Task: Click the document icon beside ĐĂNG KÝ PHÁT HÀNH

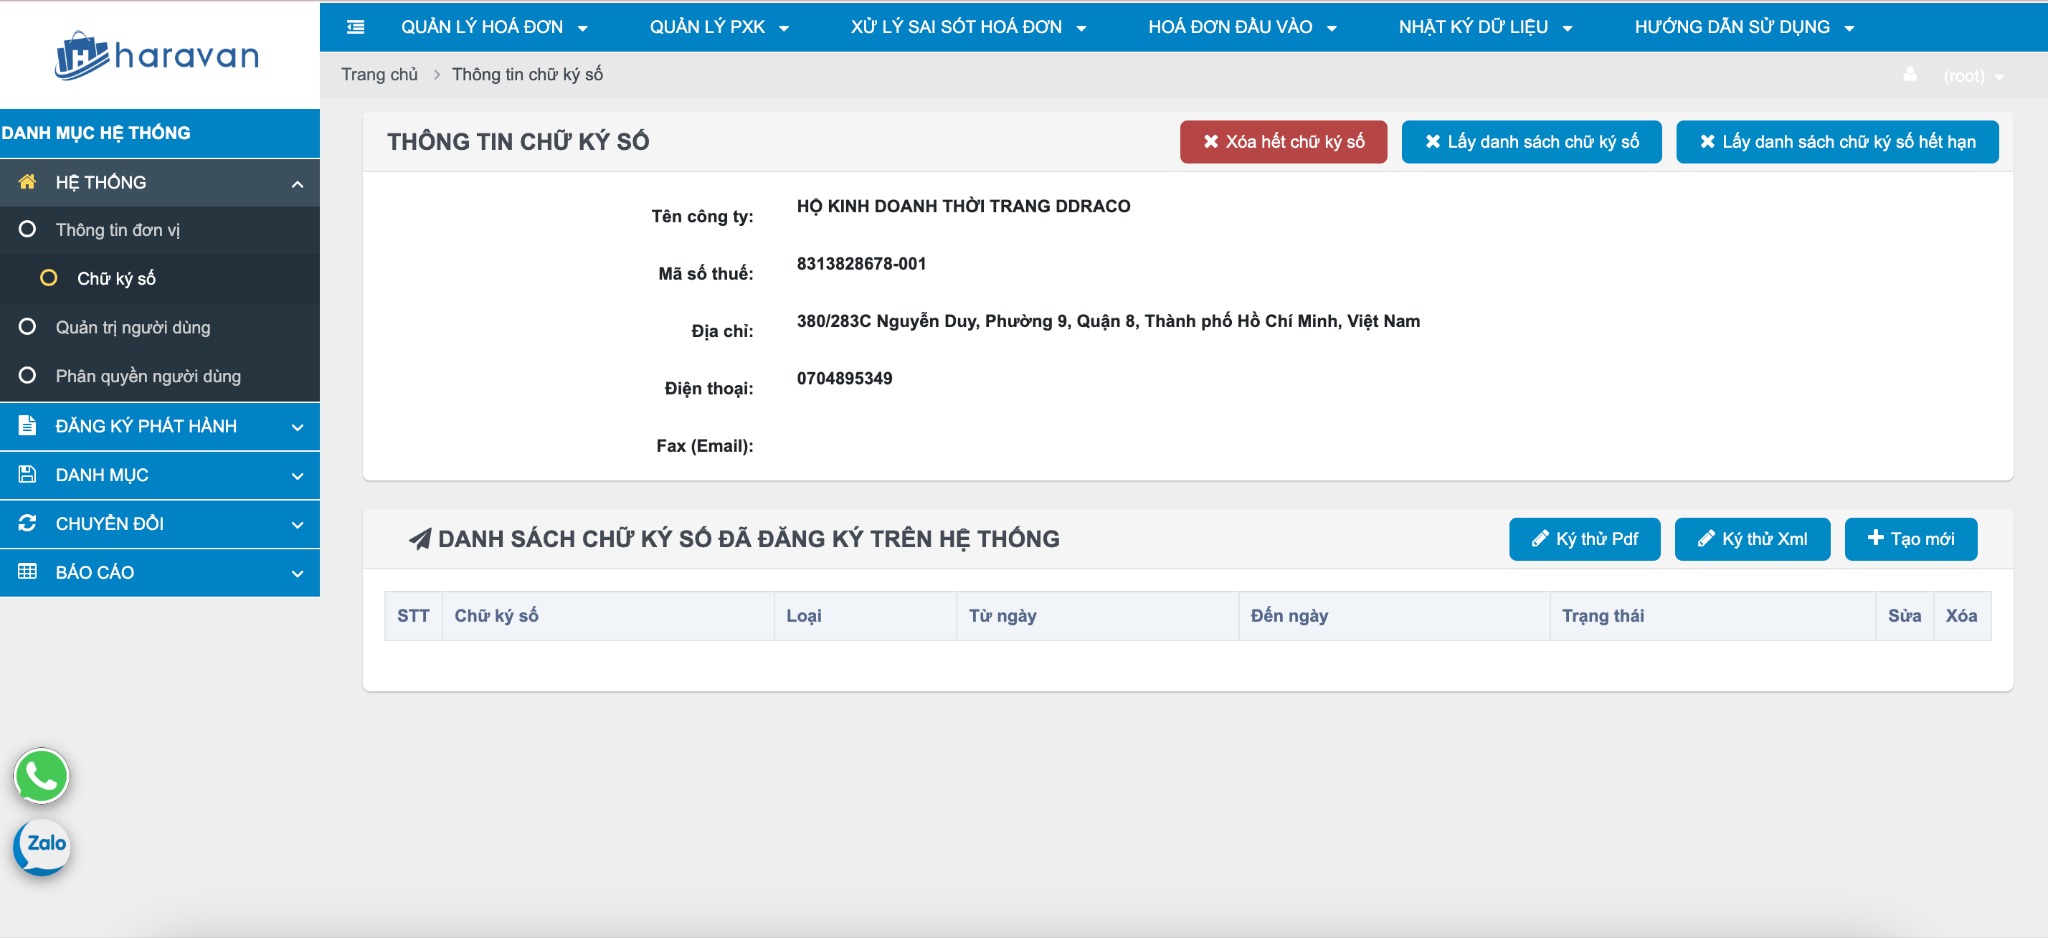Action: click(27, 426)
